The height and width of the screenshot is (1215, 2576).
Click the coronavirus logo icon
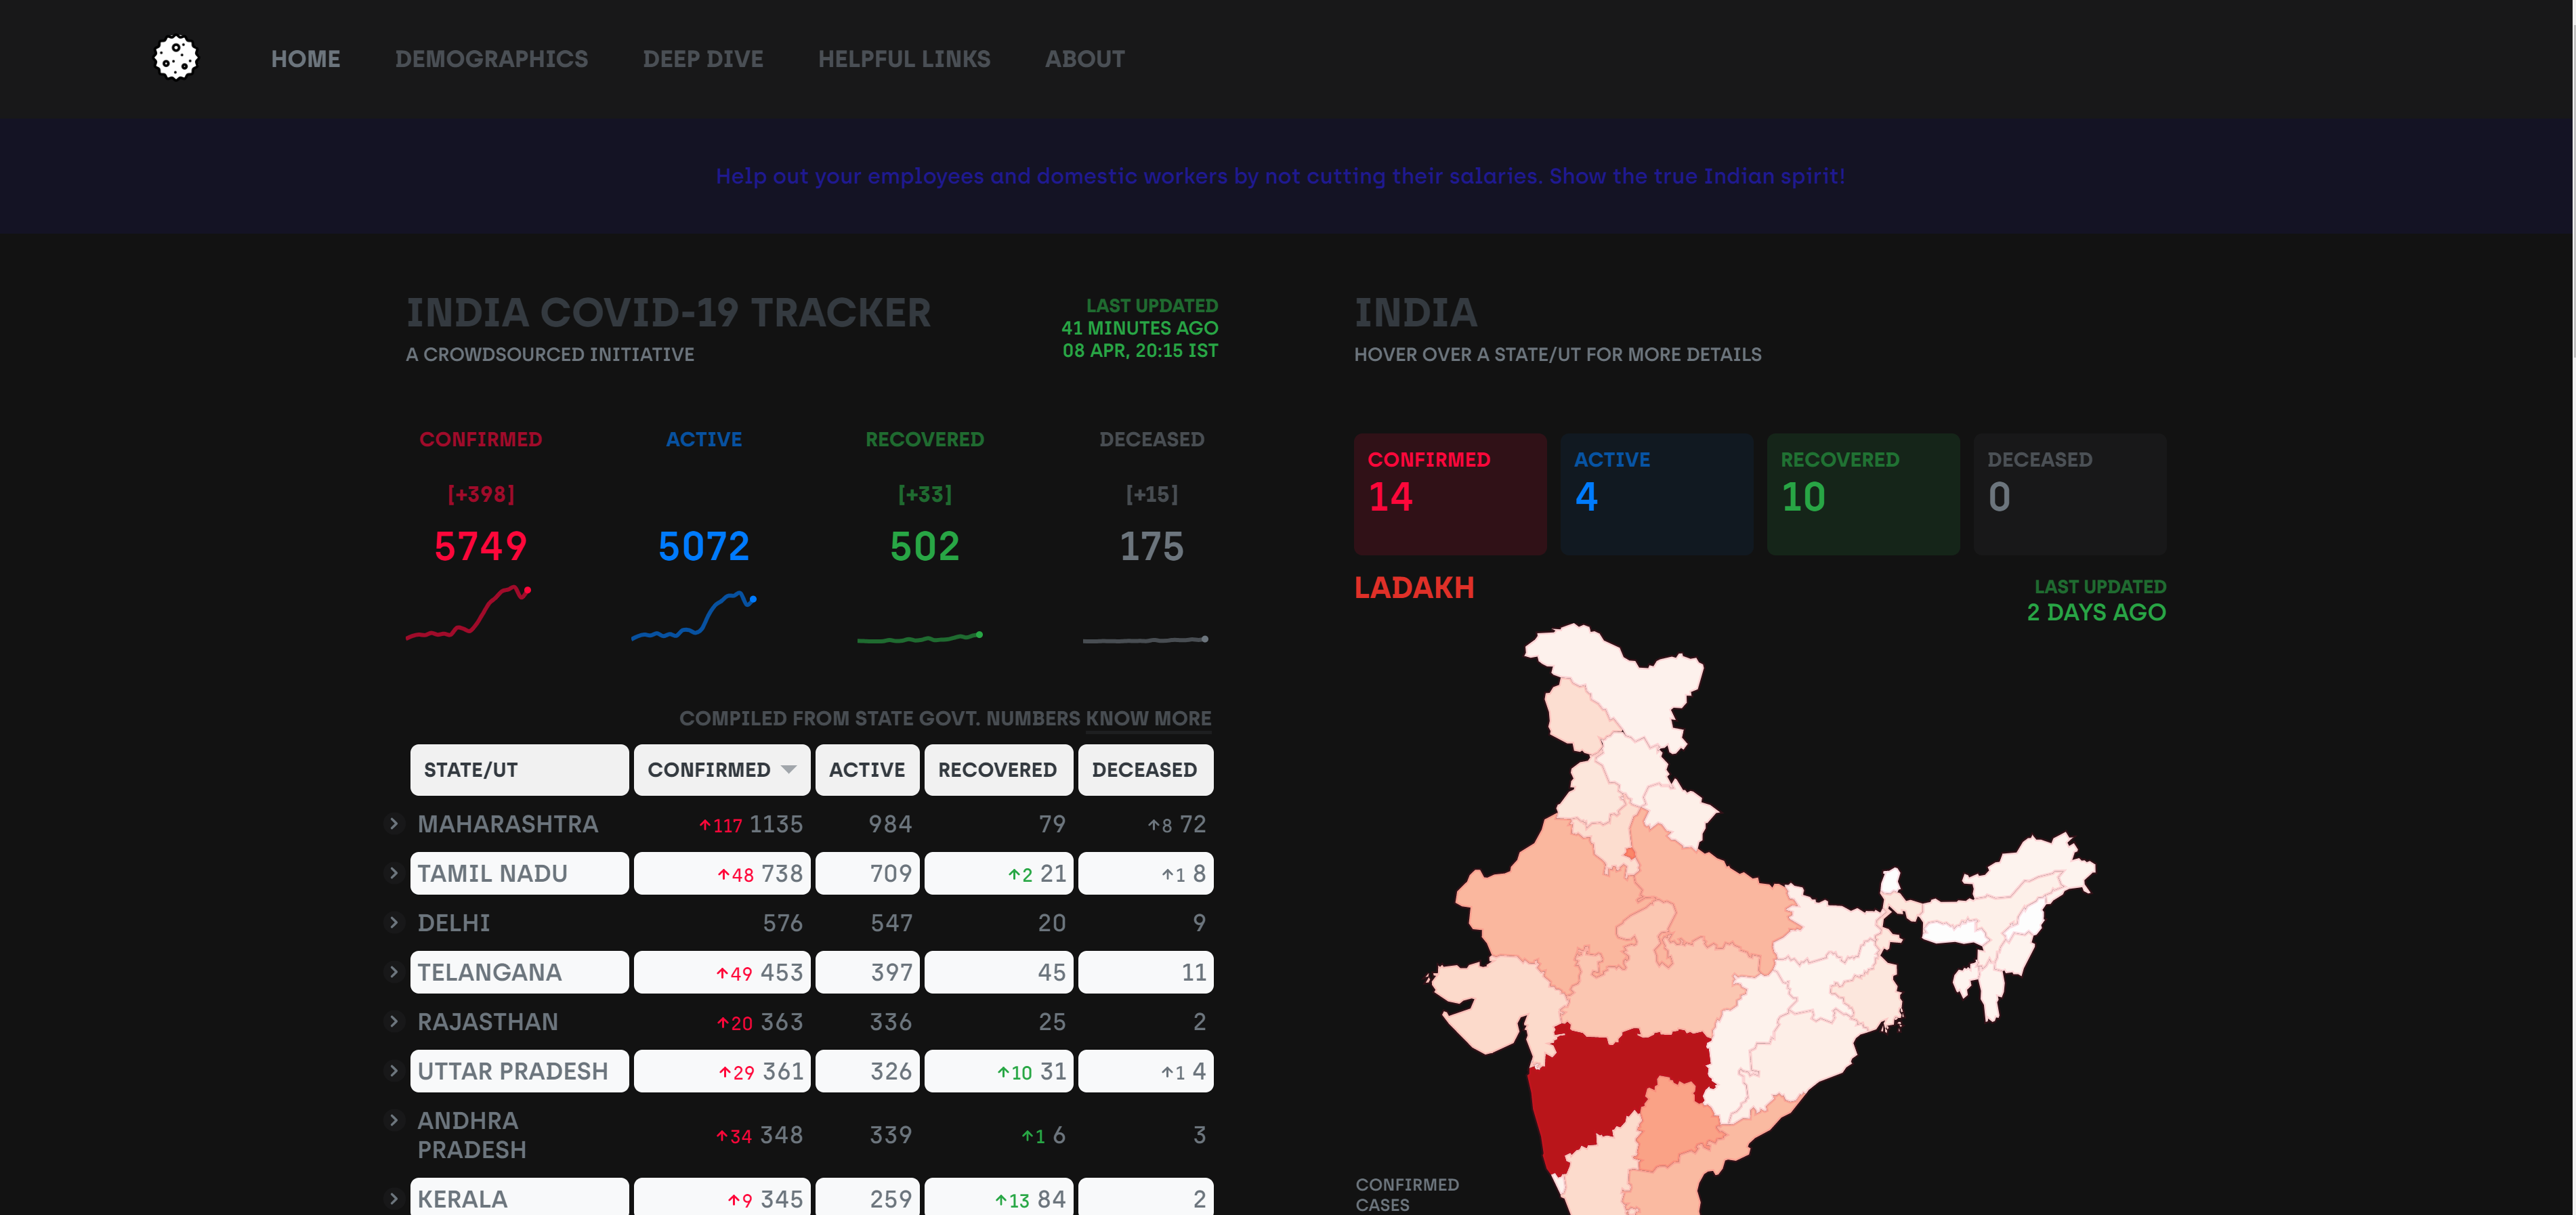[176, 58]
